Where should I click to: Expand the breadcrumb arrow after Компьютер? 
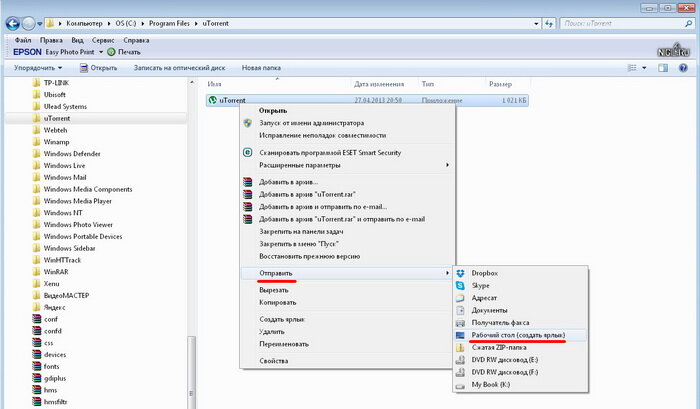click(x=109, y=23)
